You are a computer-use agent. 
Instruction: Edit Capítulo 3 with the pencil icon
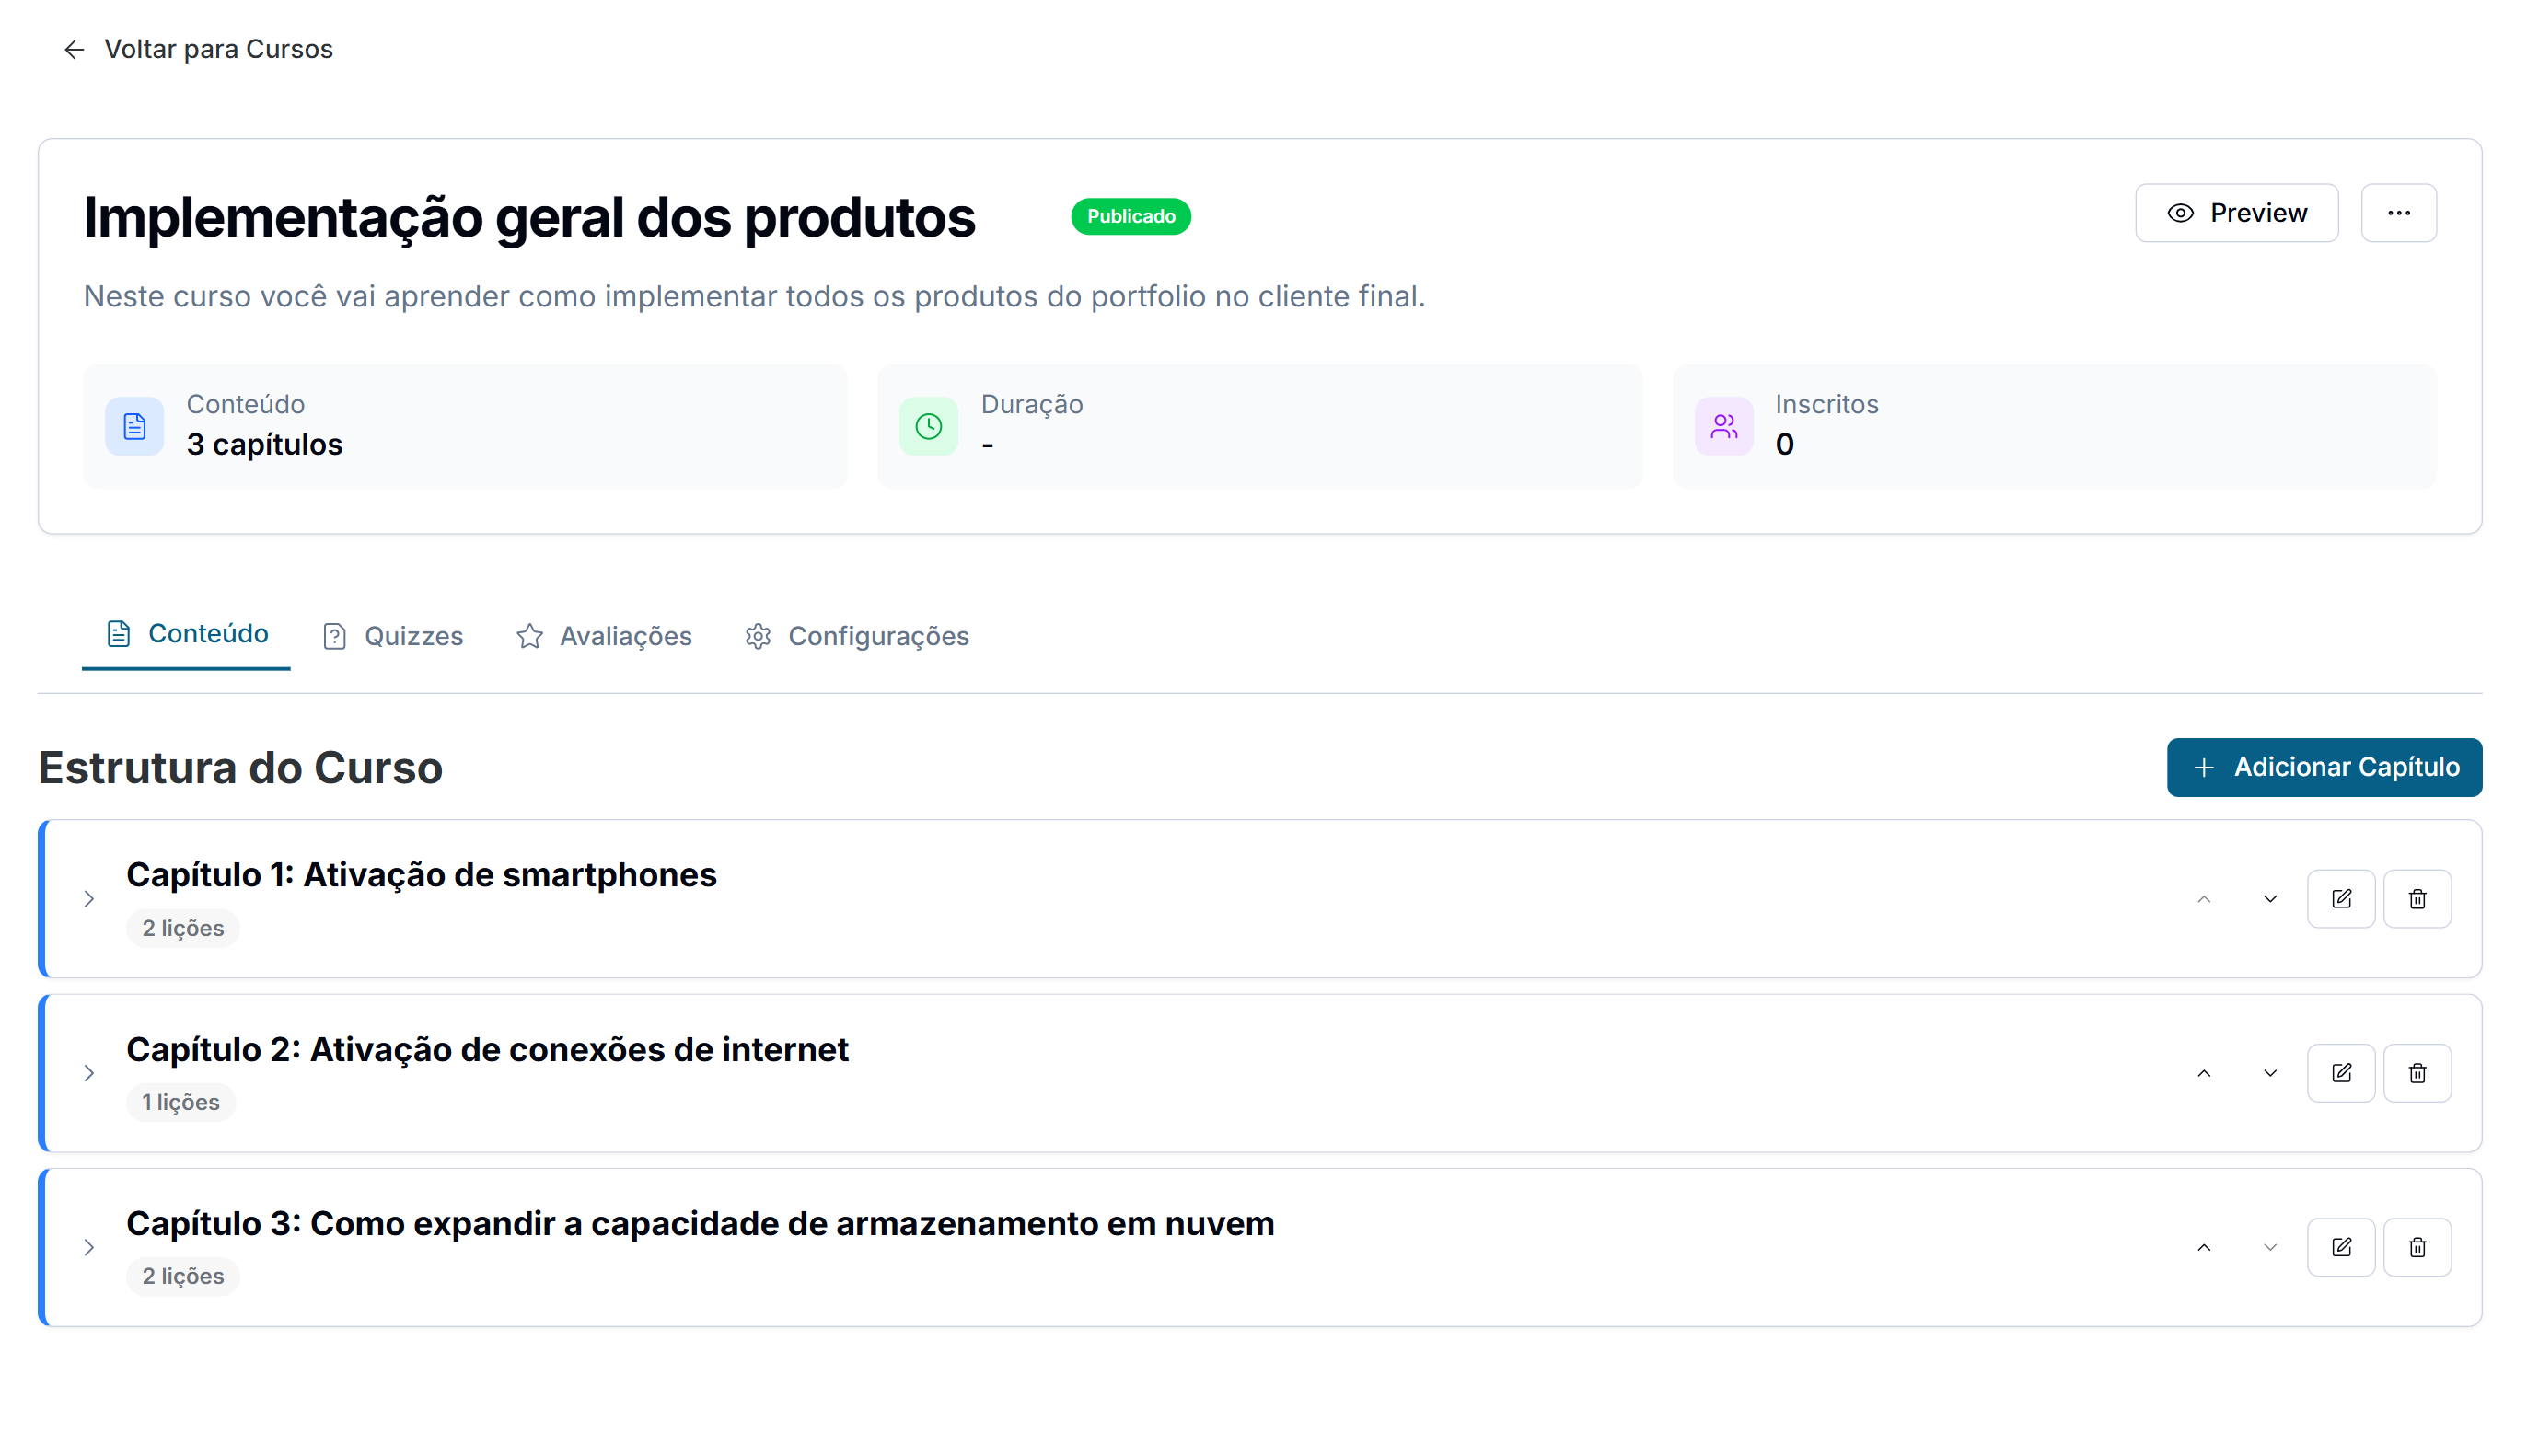[x=2340, y=1246]
